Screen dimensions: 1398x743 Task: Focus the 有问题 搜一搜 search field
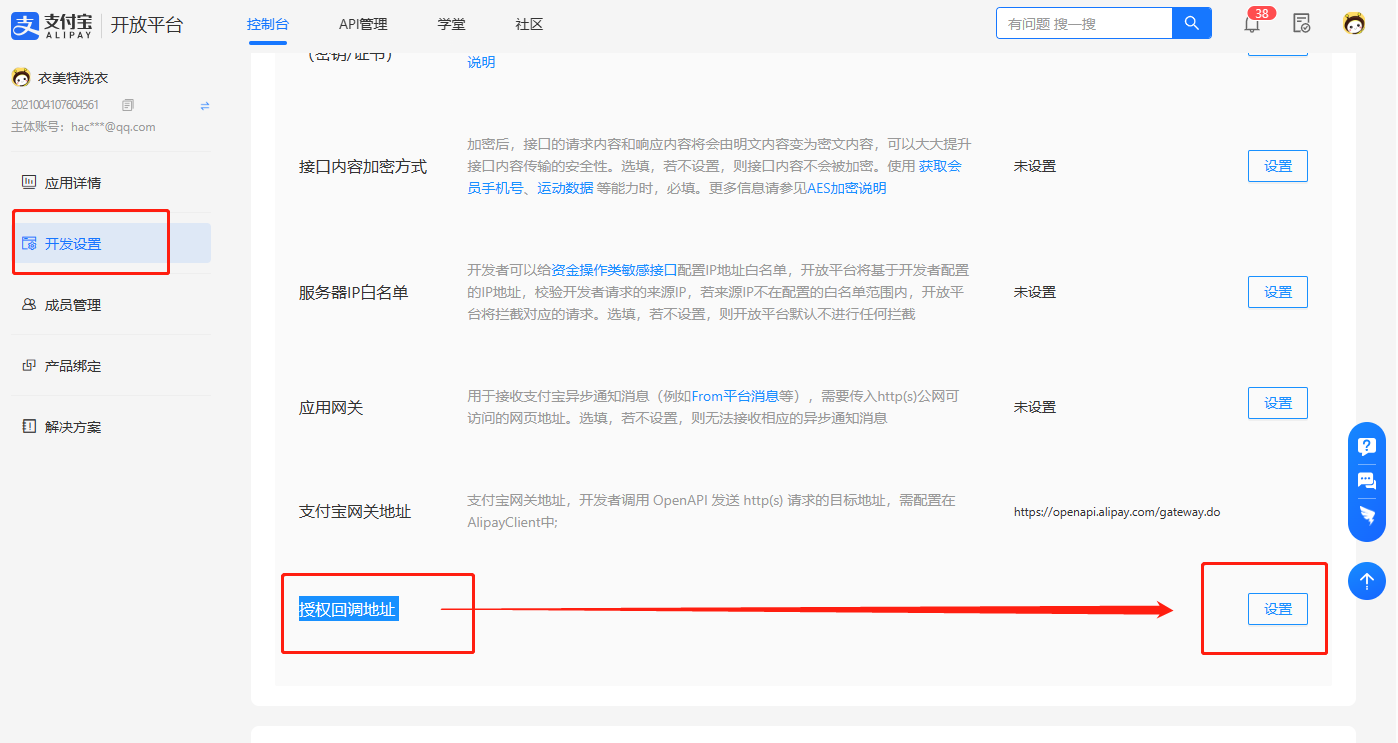(x=1083, y=23)
